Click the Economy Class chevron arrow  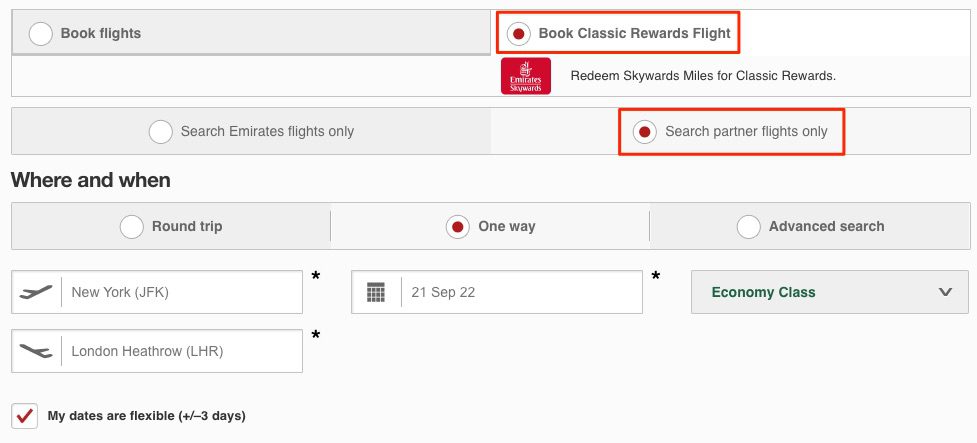tap(945, 292)
